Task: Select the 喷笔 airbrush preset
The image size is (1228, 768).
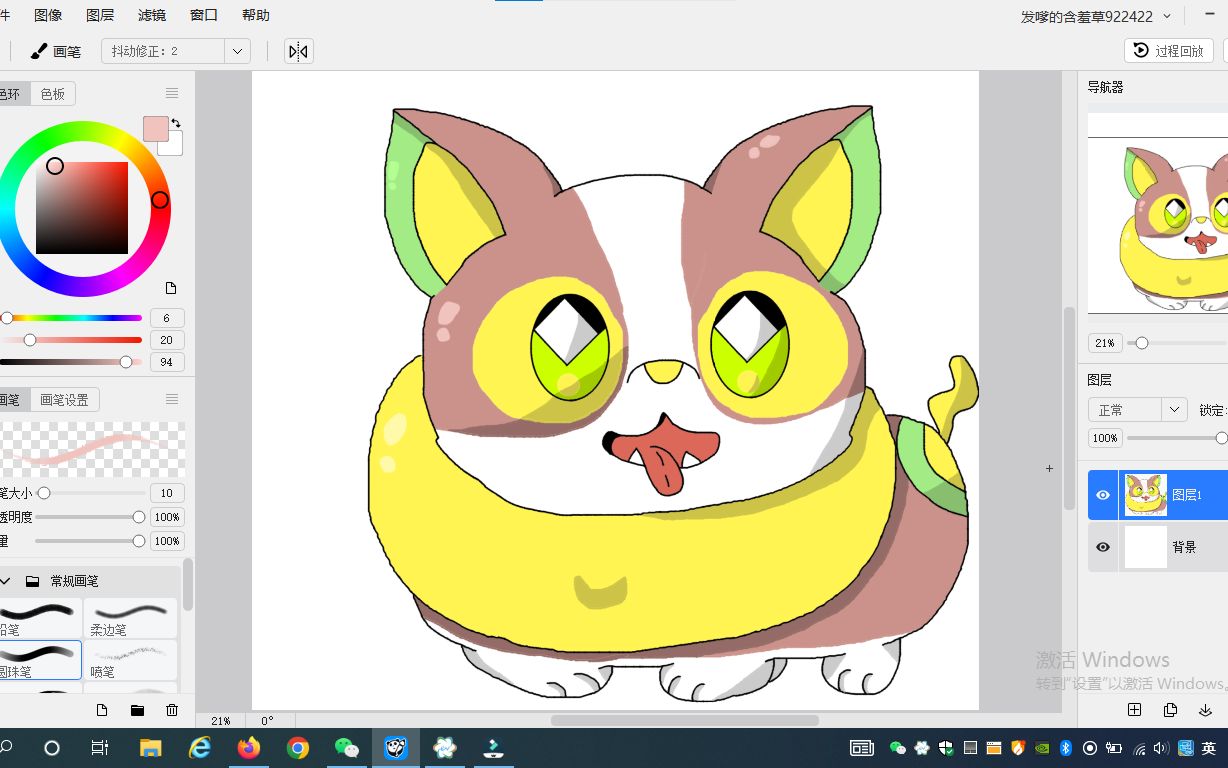Action: 131,660
